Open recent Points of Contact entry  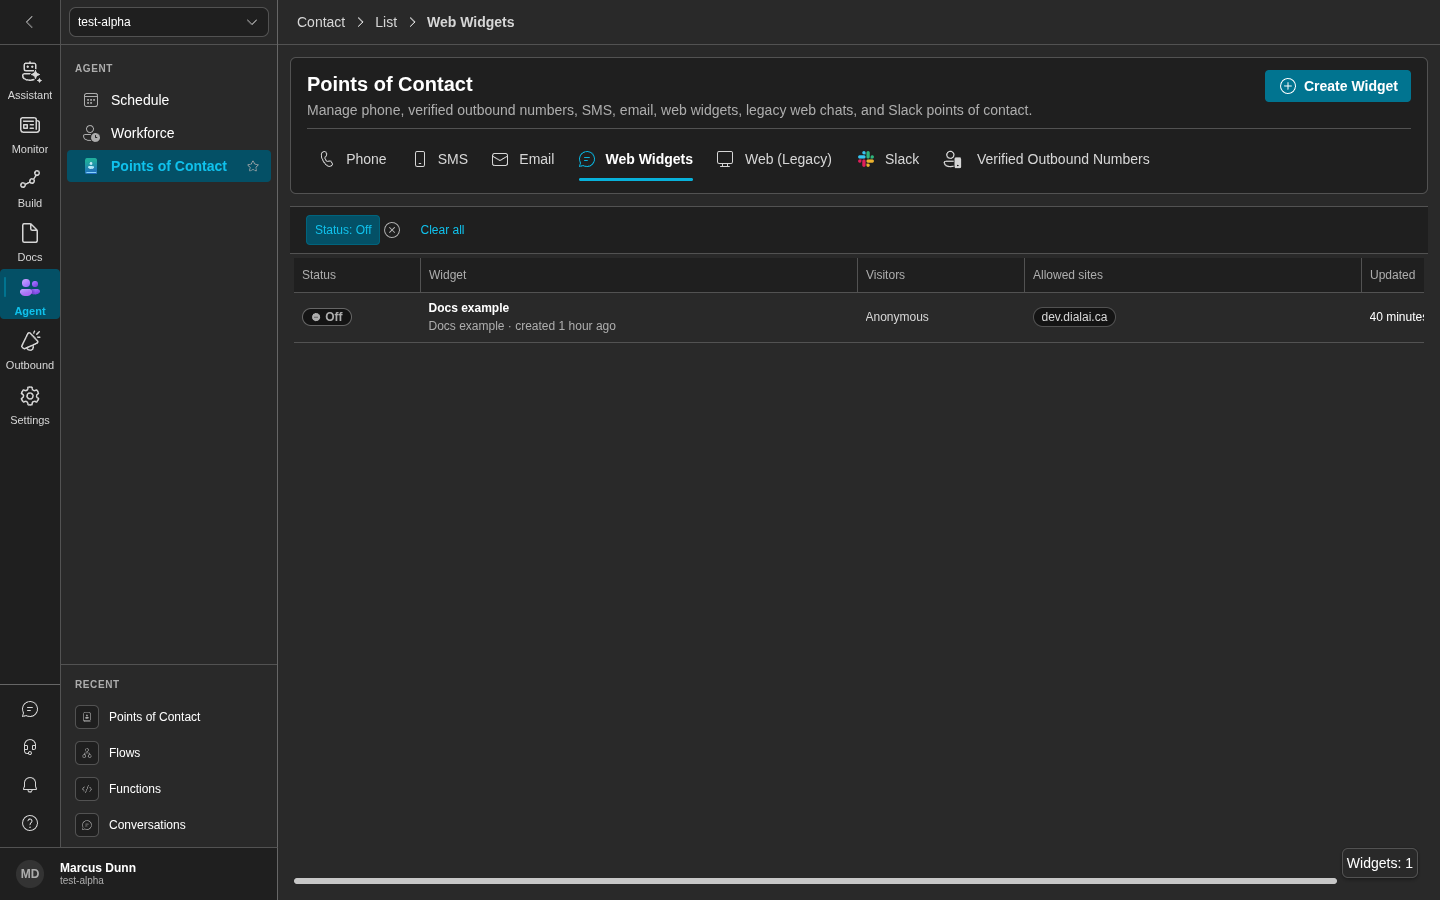[x=169, y=717]
